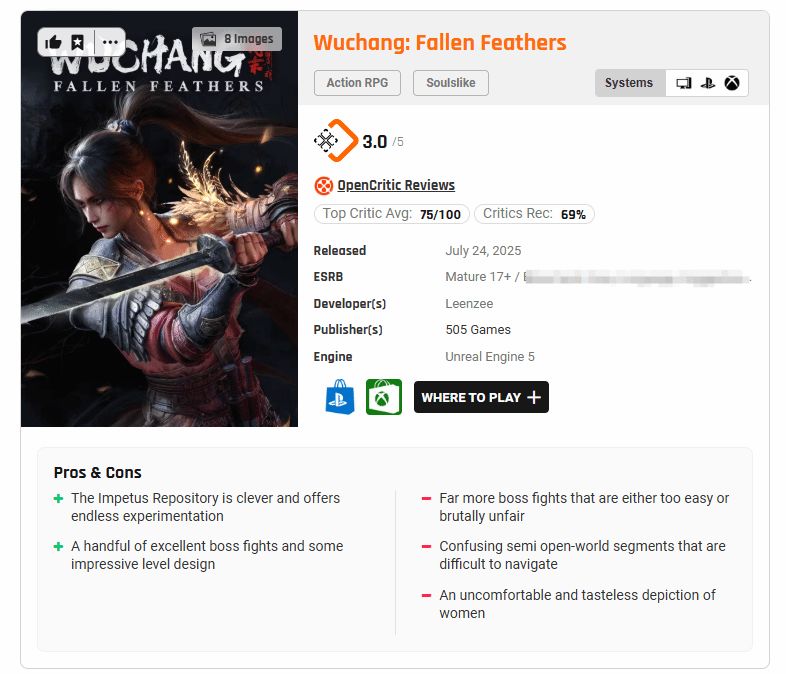
Task: Open the Soulslike genre tag
Action: pyautogui.click(x=451, y=83)
